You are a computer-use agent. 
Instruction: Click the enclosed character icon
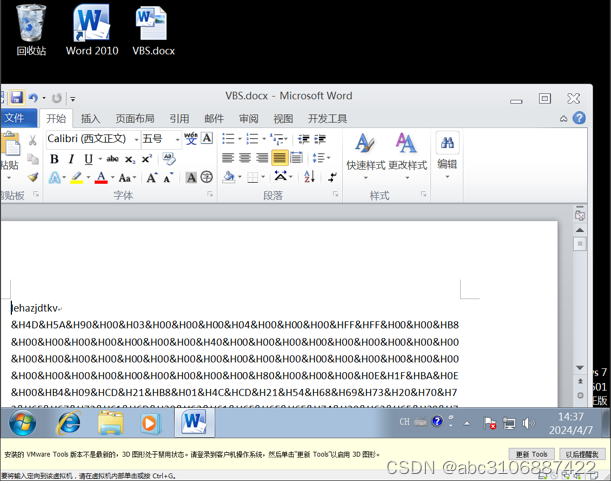point(207,177)
